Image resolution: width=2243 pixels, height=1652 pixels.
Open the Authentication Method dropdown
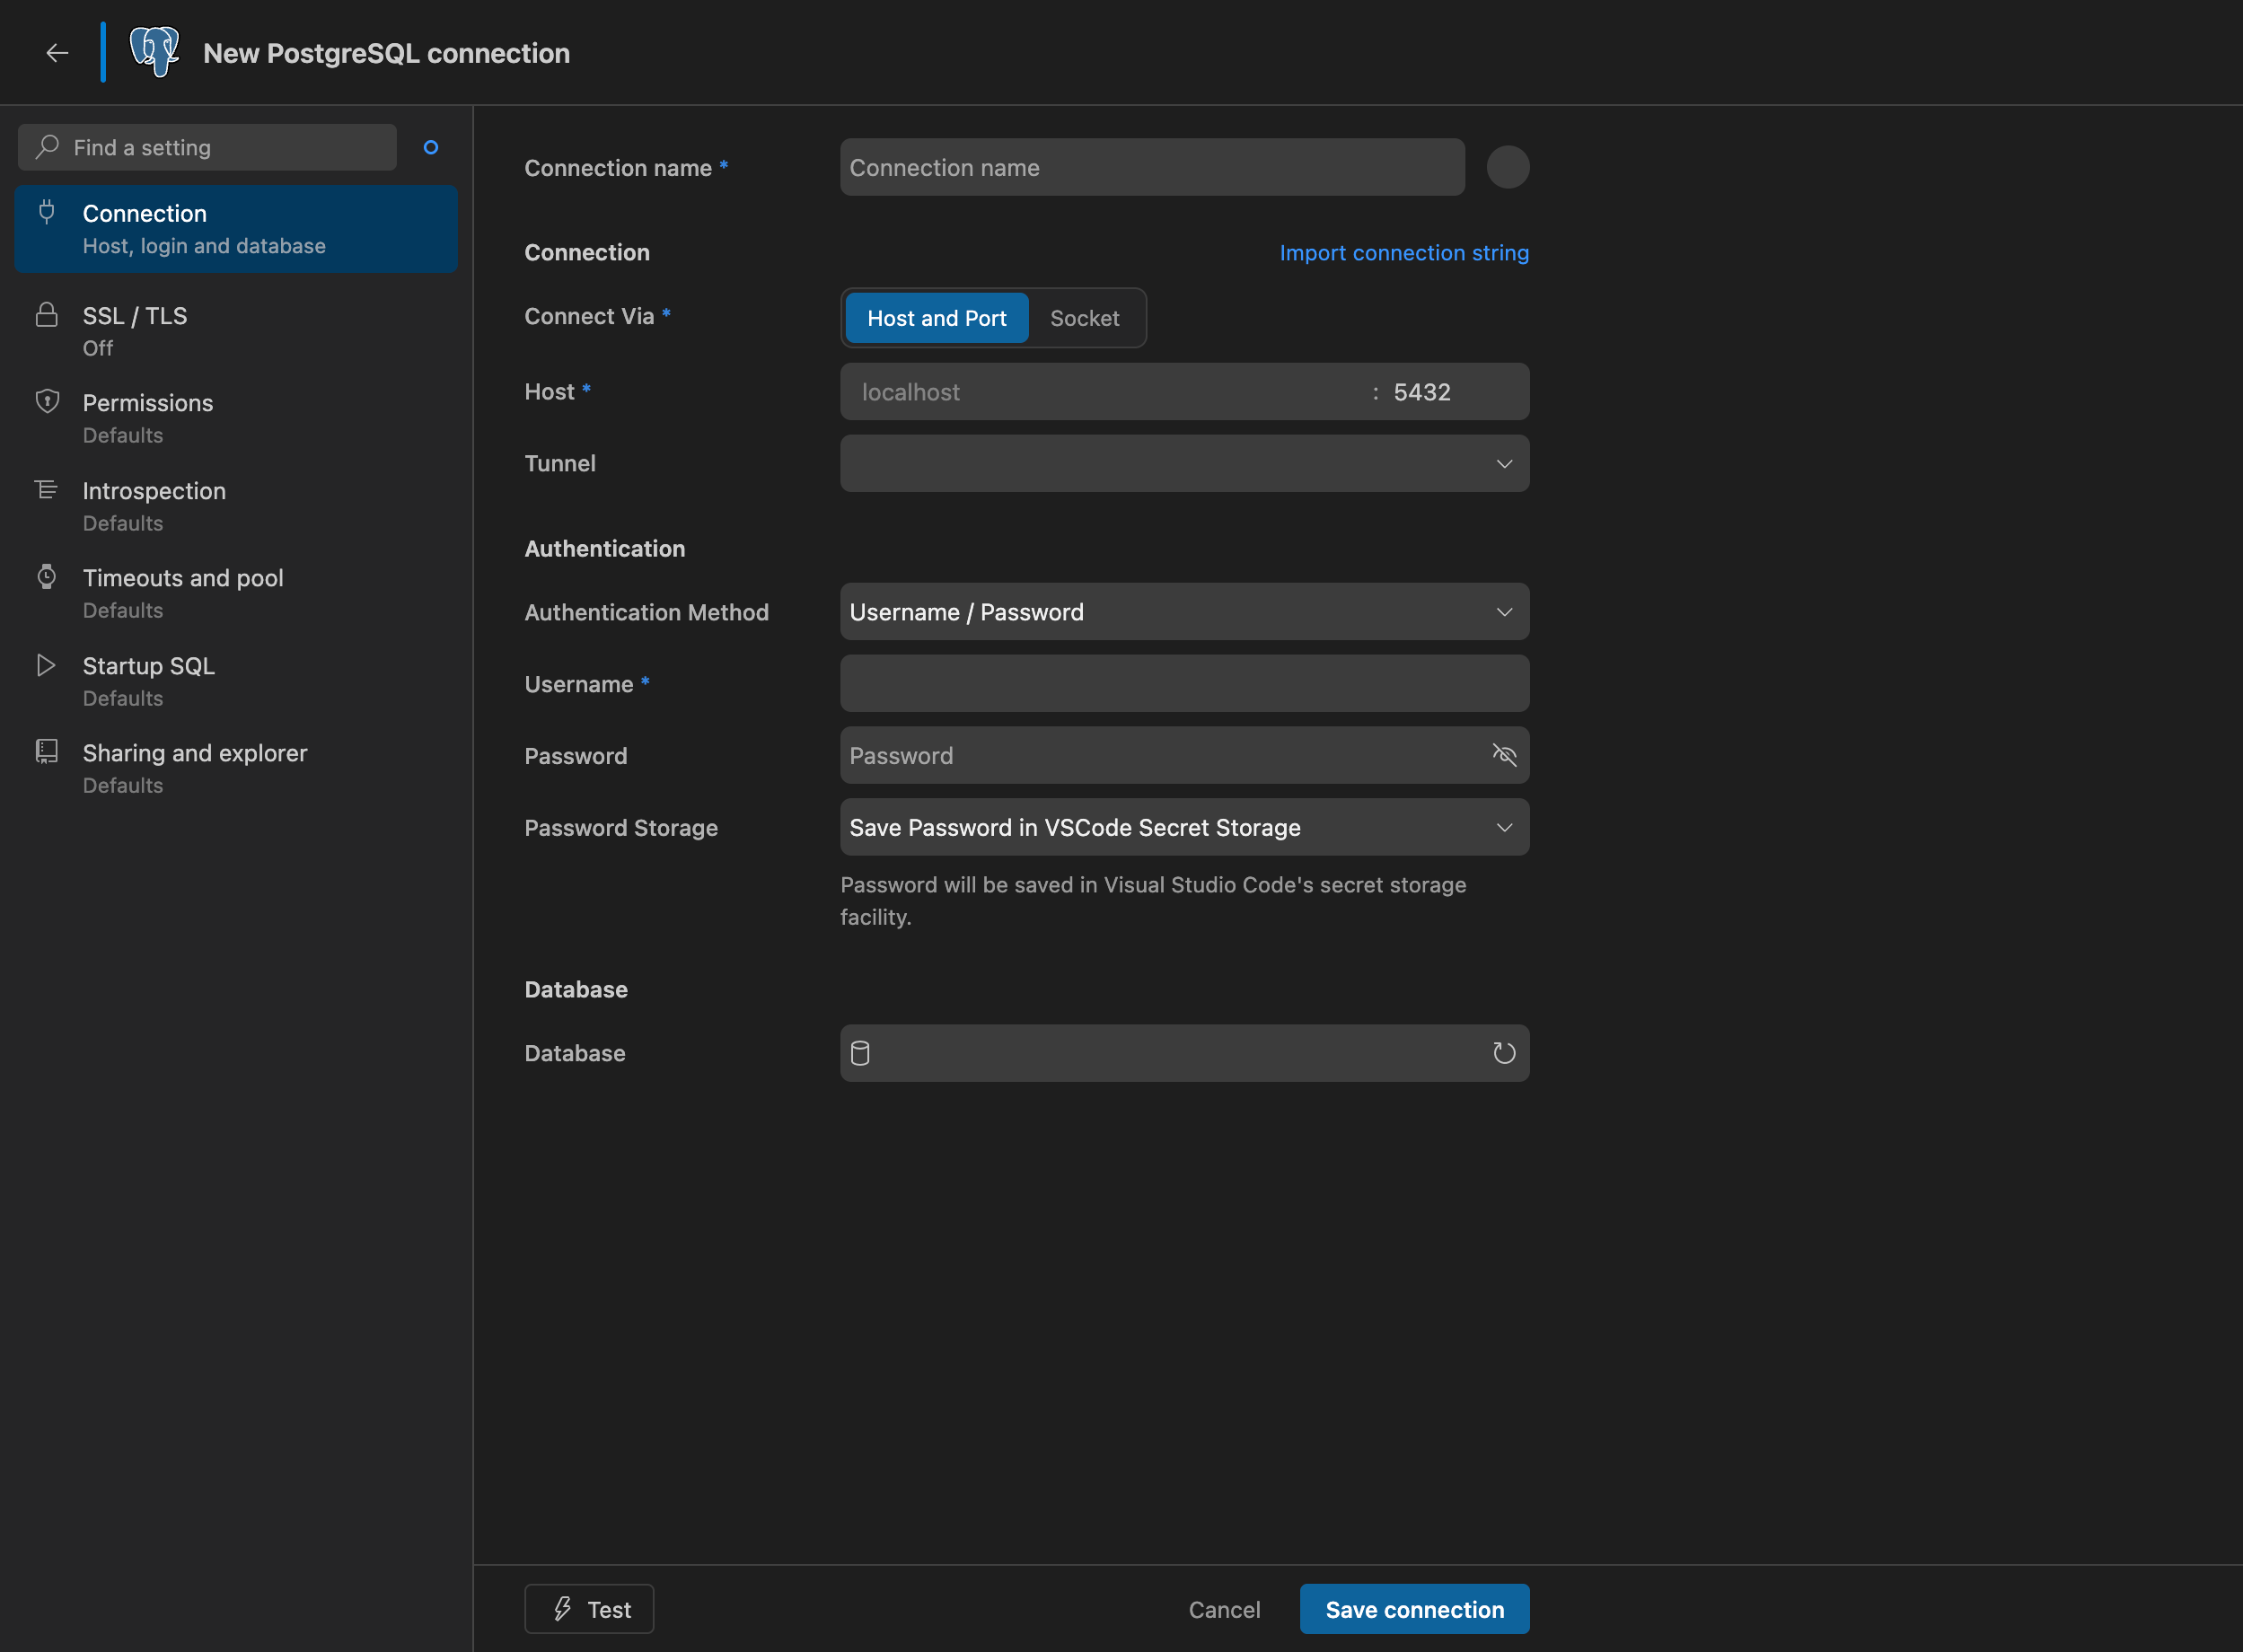[1185, 612]
